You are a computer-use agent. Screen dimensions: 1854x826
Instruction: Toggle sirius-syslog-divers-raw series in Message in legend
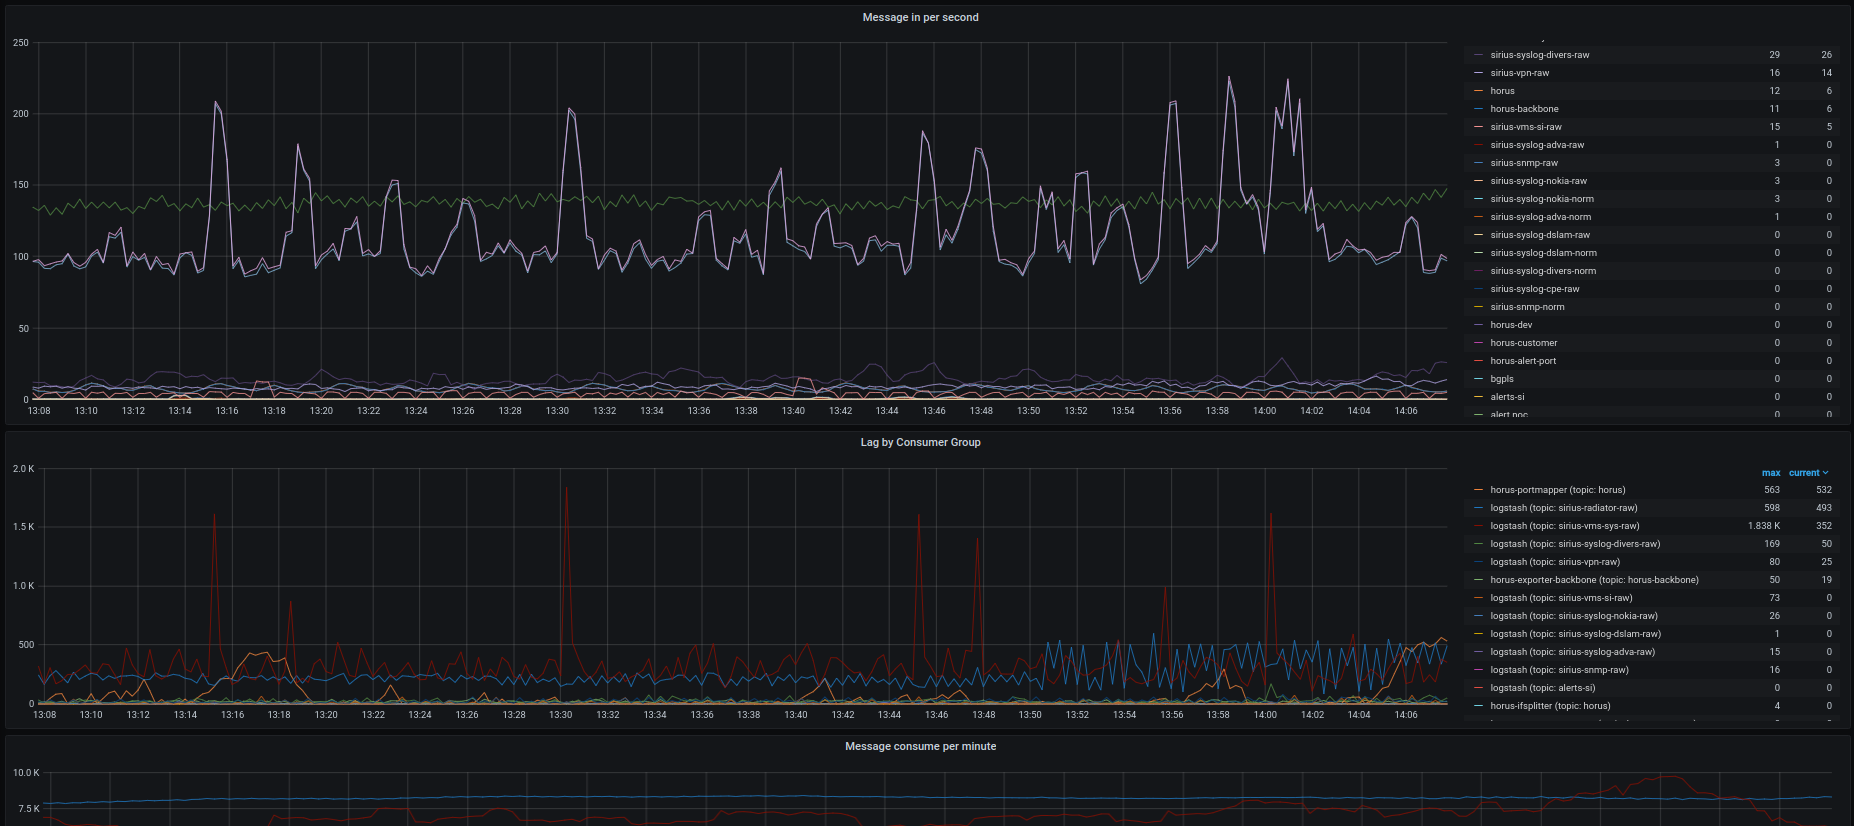pyautogui.click(x=1539, y=55)
